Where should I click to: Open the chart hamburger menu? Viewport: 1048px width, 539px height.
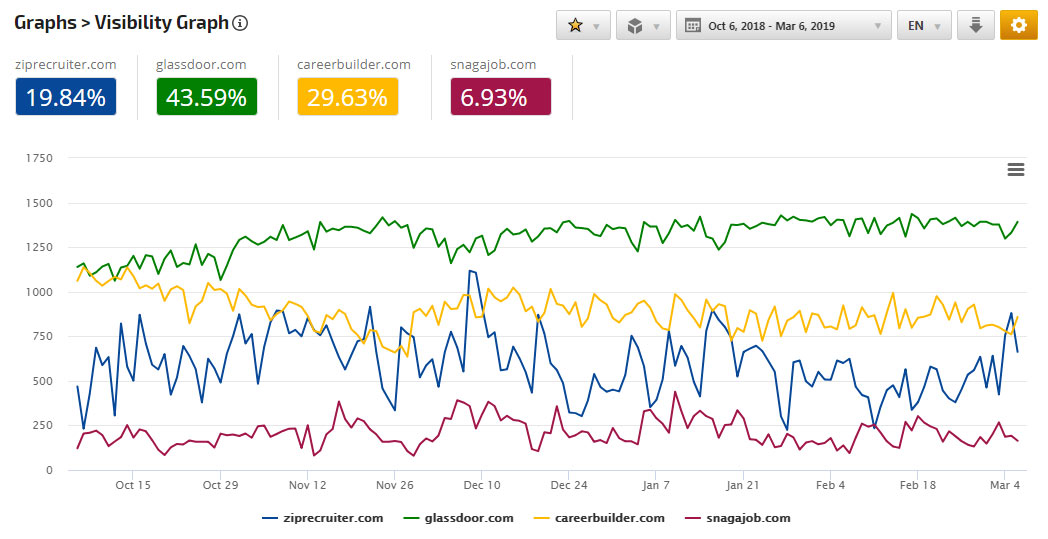click(1016, 170)
